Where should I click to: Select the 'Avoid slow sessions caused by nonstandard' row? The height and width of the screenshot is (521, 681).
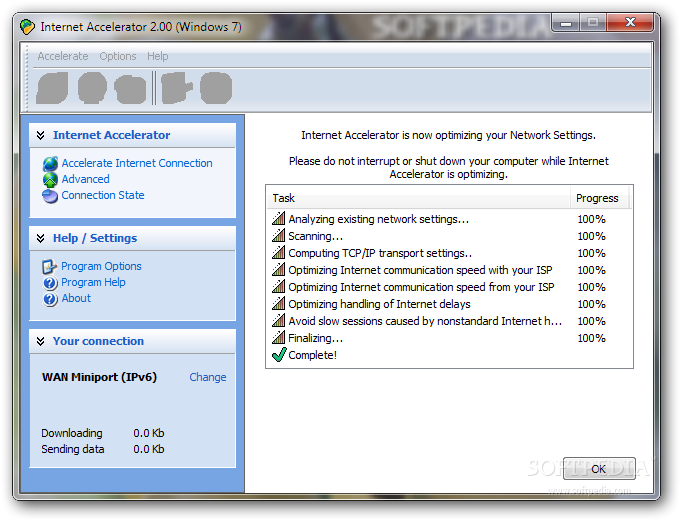(449, 320)
